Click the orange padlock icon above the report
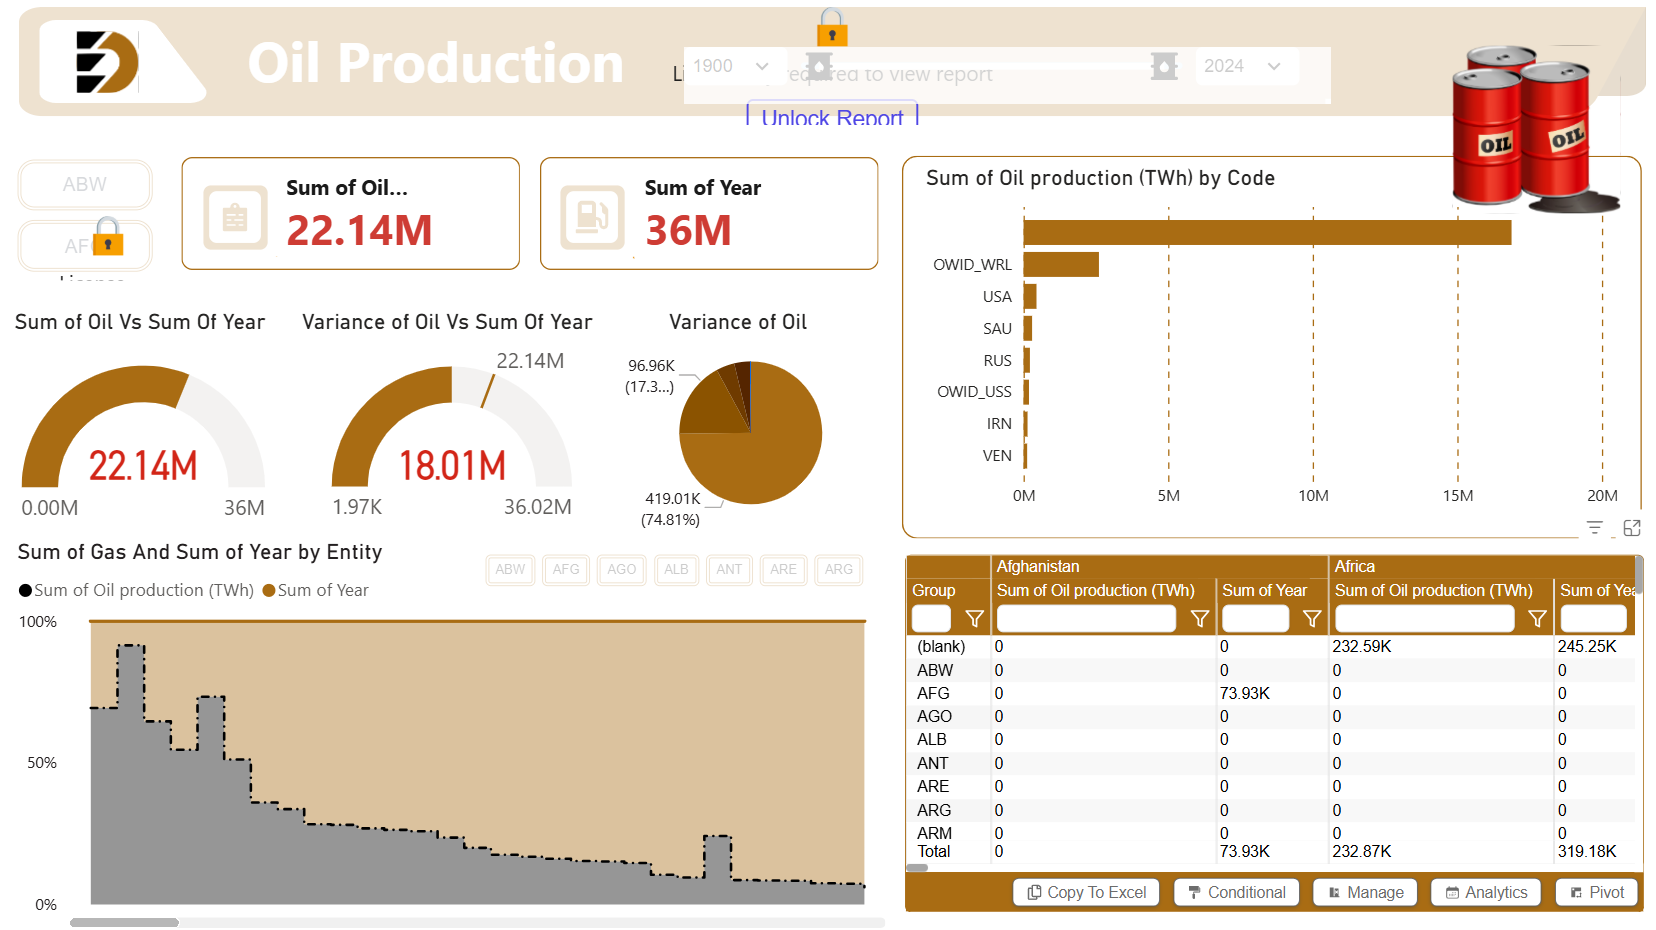1656x930 pixels. tap(832, 27)
